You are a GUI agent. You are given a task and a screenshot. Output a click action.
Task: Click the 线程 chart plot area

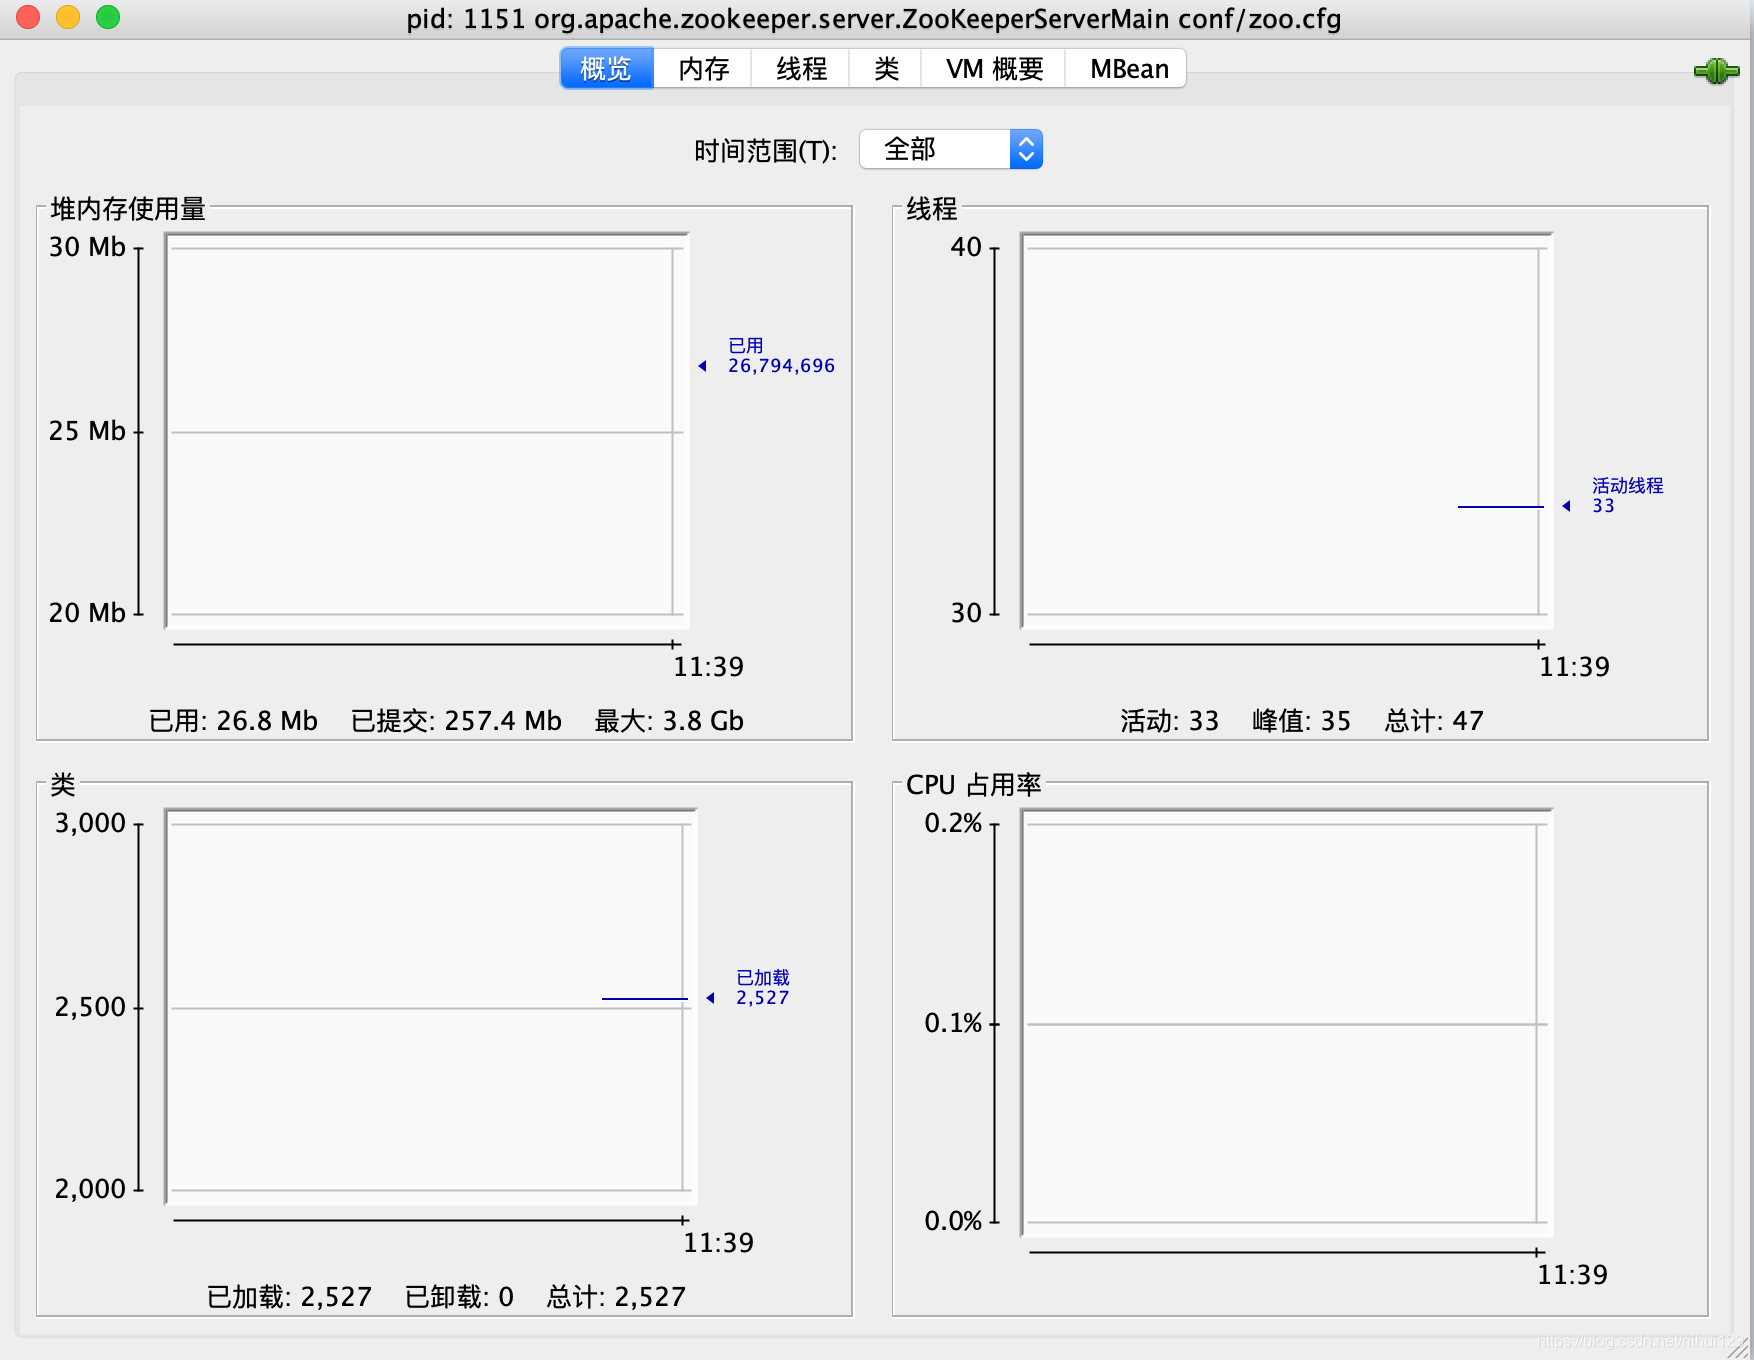click(x=1286, y=430)
